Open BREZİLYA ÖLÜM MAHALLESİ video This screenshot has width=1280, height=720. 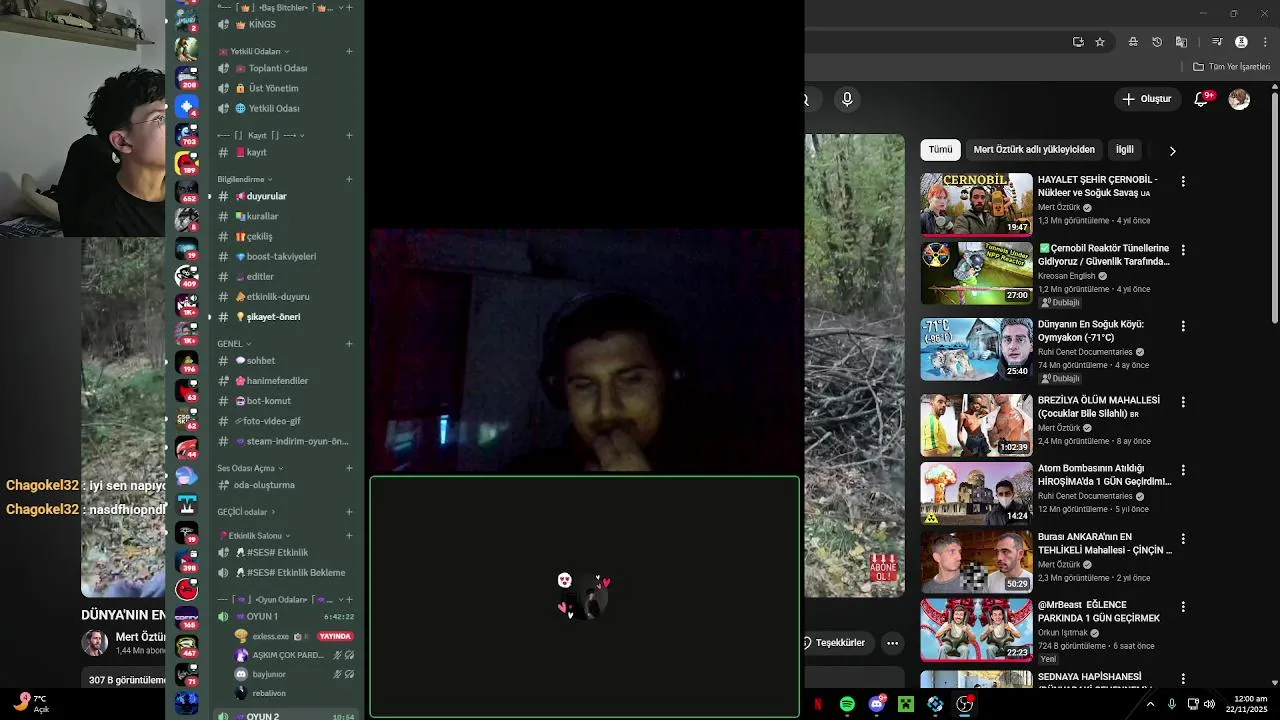[x=976, y=425]
